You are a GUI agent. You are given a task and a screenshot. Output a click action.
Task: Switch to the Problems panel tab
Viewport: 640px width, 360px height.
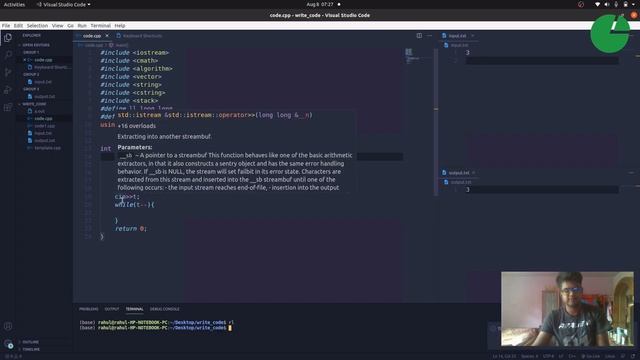[x=89, y=309]
